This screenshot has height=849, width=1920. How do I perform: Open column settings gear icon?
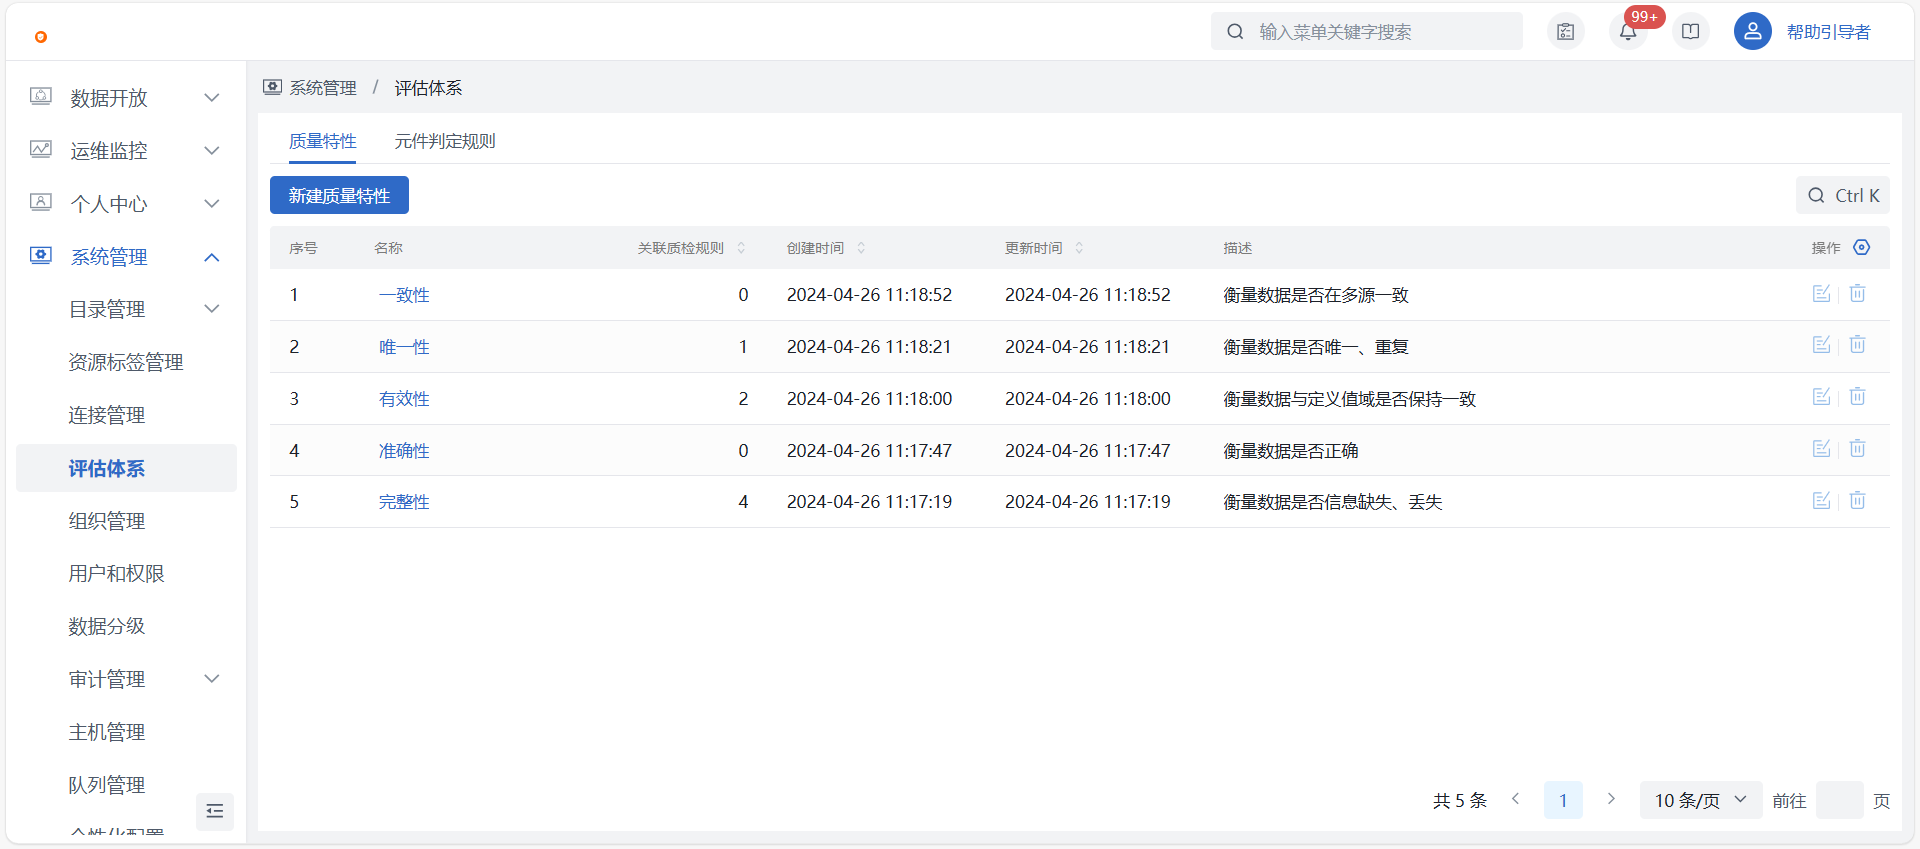(x=1862, y=247)
